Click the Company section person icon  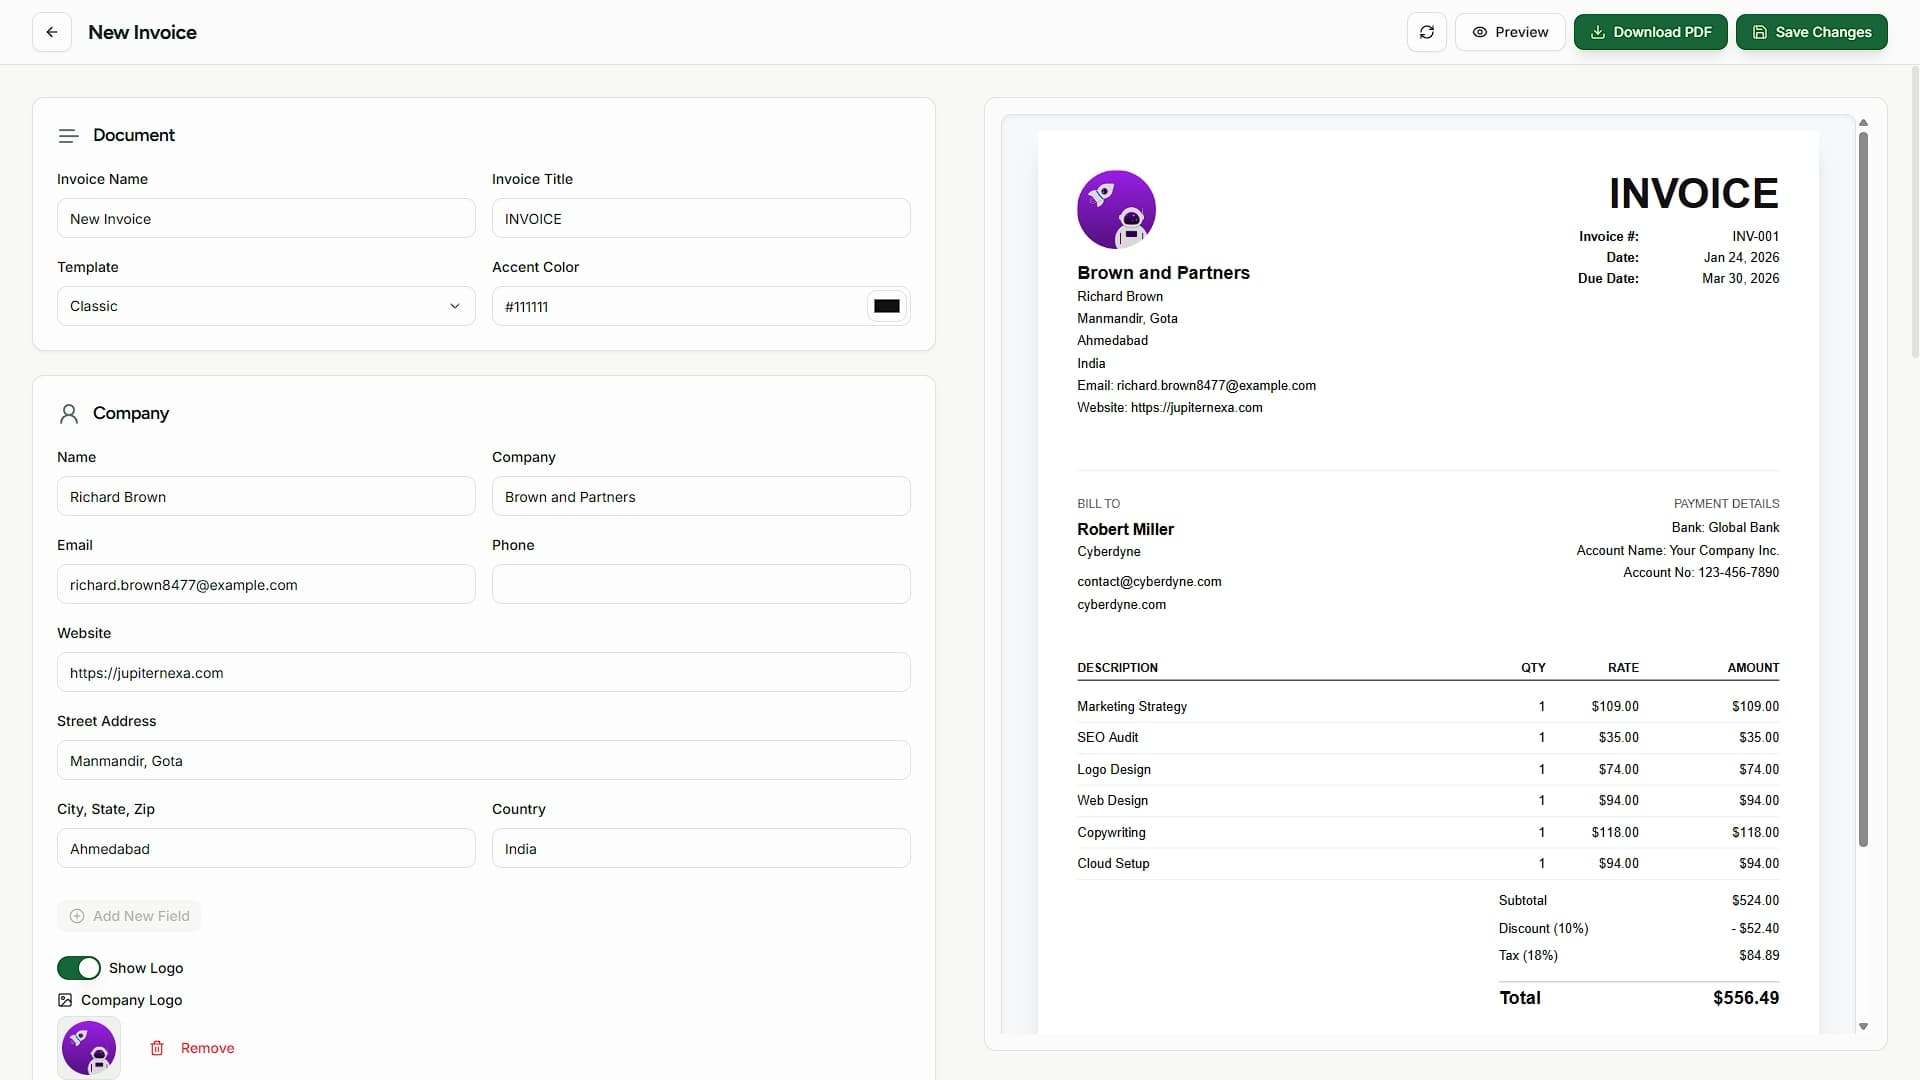point(68,413)
